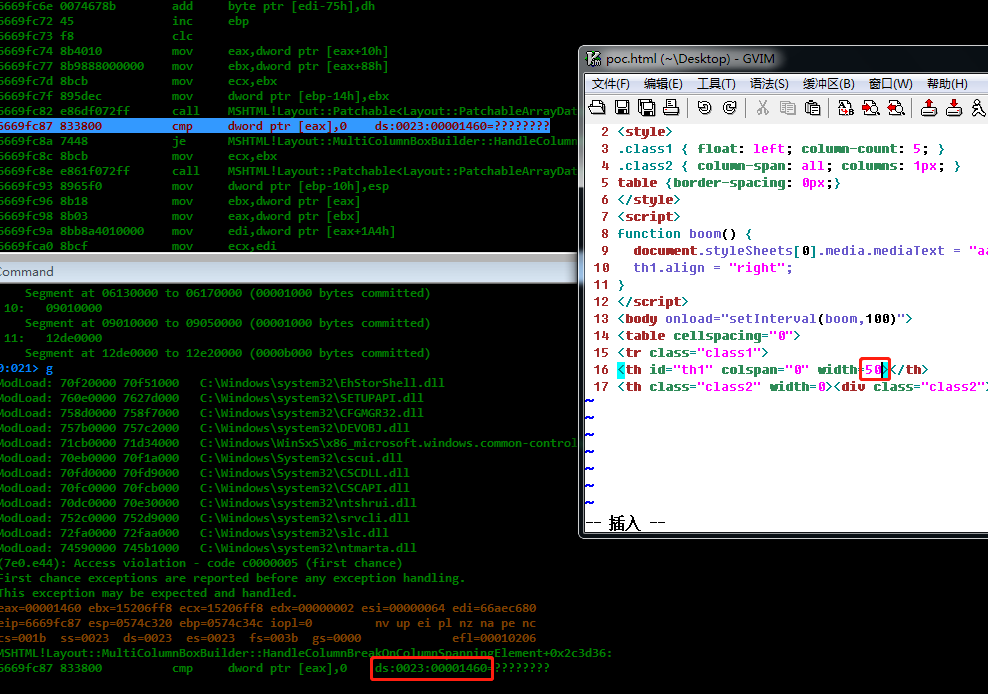
Task: Click MSHTML!Layout::MultiColumnBoxBuilder symbol line near bottom
Action: 306,654
